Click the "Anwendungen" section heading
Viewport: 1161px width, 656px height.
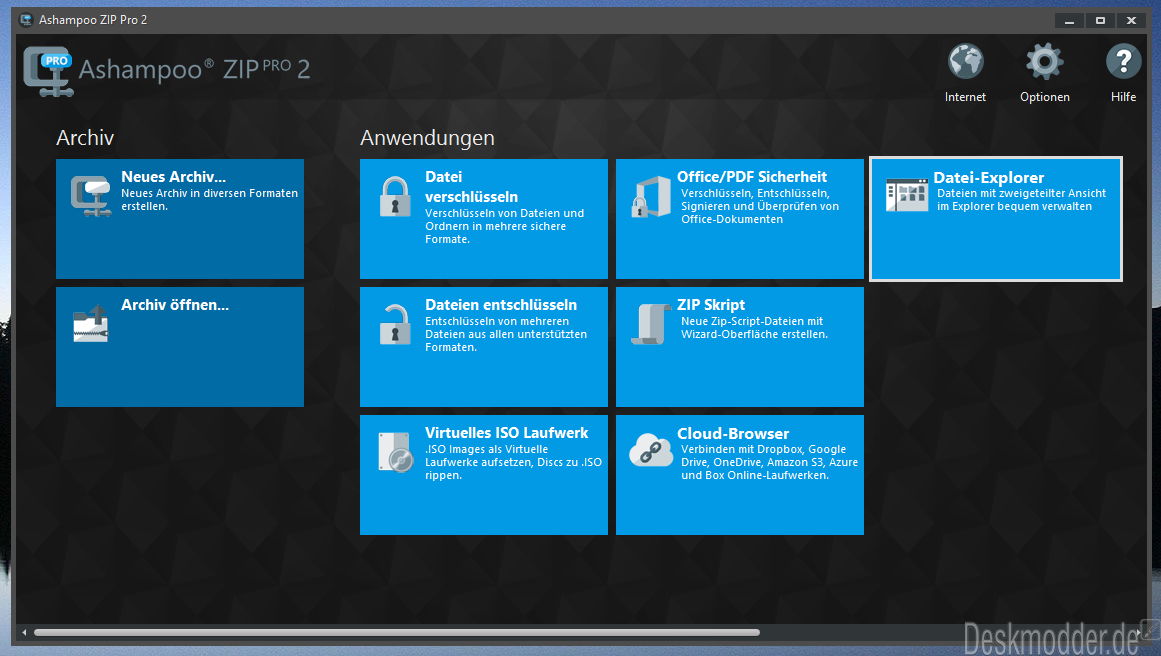click(x=427, y=138)
